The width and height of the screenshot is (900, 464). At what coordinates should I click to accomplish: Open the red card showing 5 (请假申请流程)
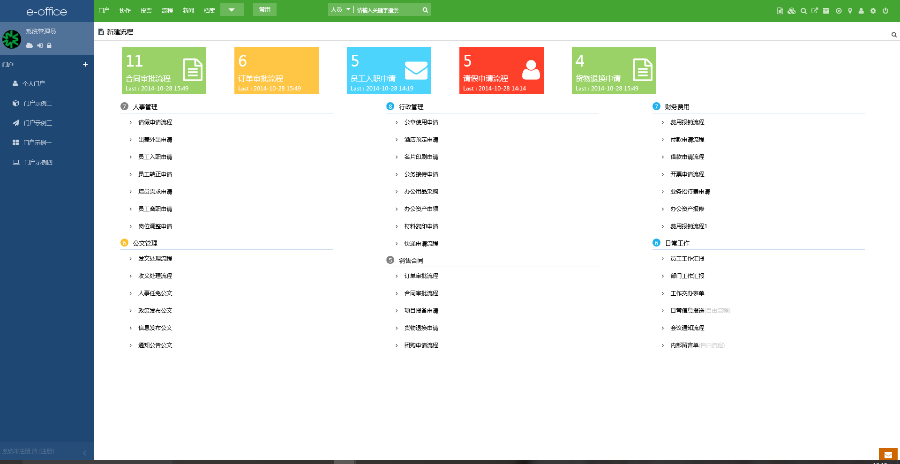click(501, 70)
